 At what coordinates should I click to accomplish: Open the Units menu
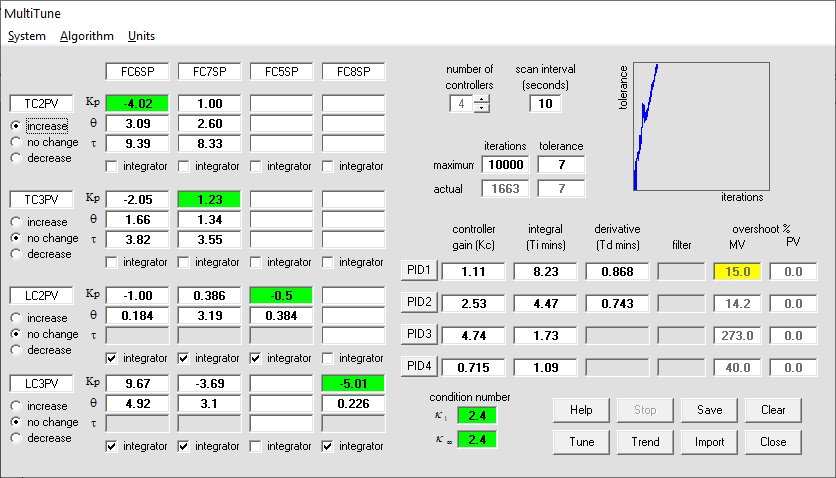(x=141, y=36)
